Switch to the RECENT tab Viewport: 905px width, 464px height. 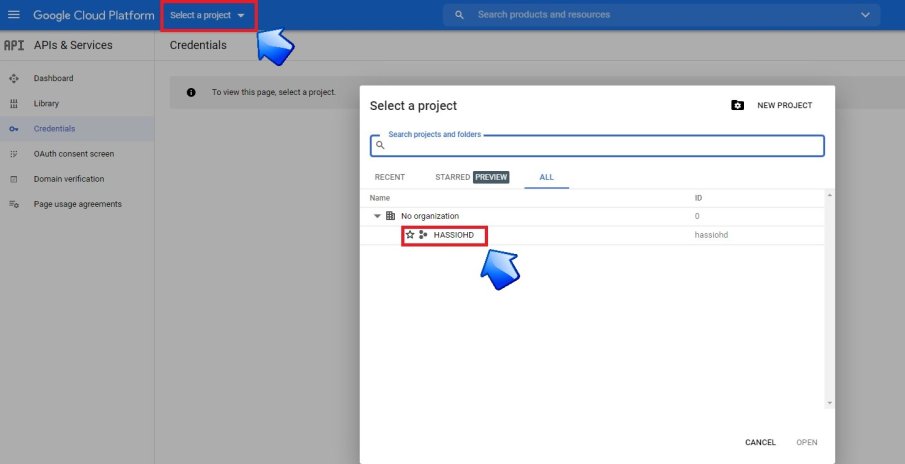point(390,177)
